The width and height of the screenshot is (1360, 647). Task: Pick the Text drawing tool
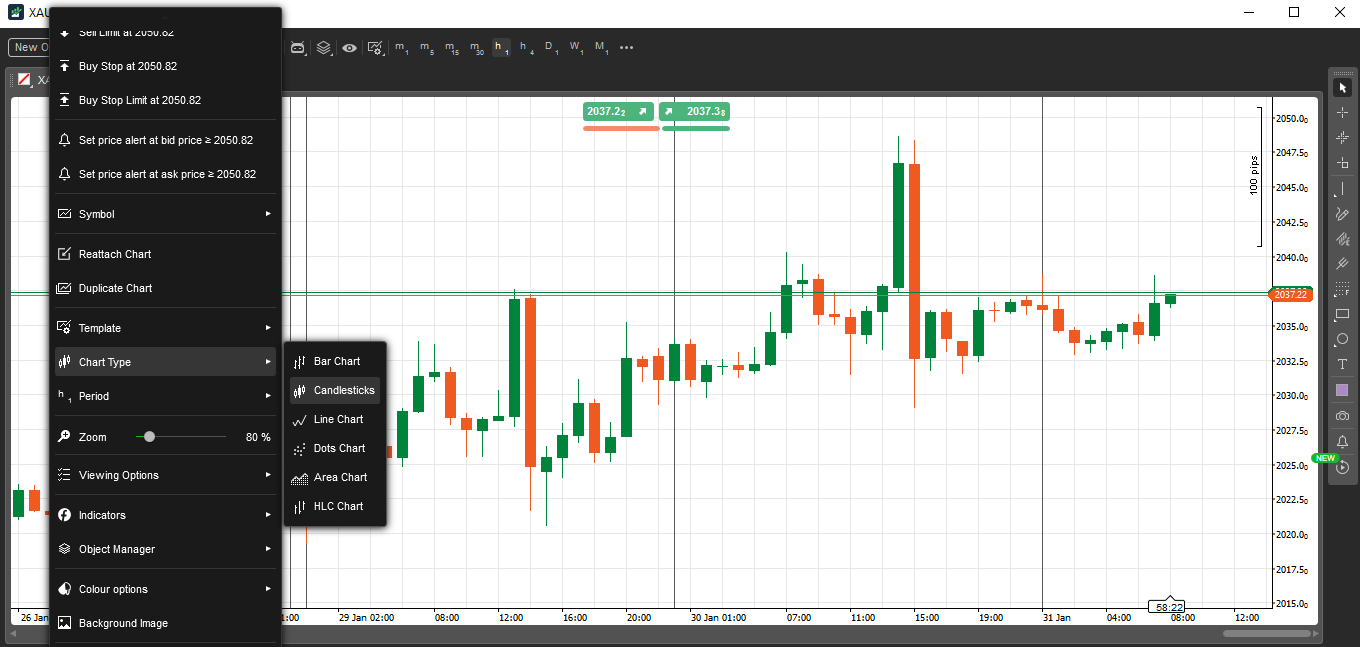(1342, 364)
